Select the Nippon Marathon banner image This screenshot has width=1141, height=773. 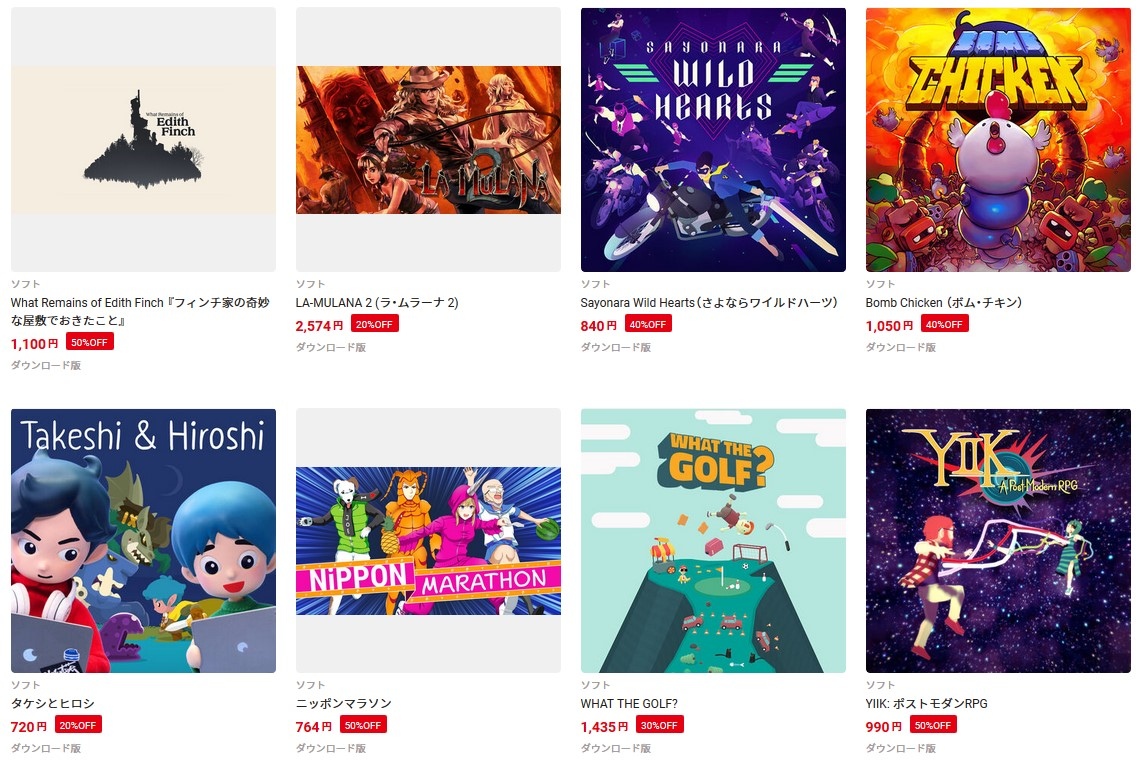(428, 541)
